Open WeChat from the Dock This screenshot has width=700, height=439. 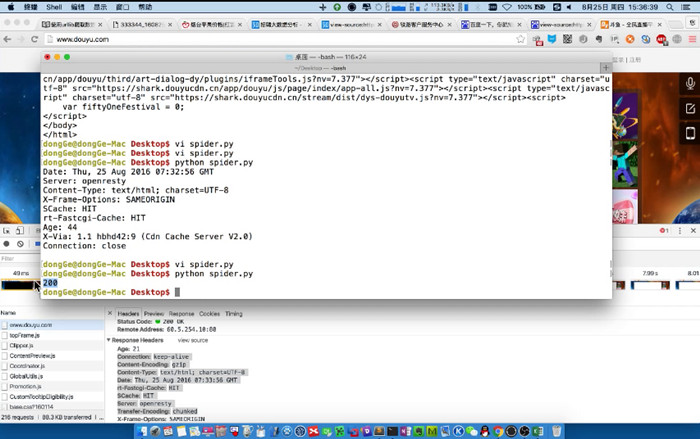pyautogui.click(x=471, y=431)
